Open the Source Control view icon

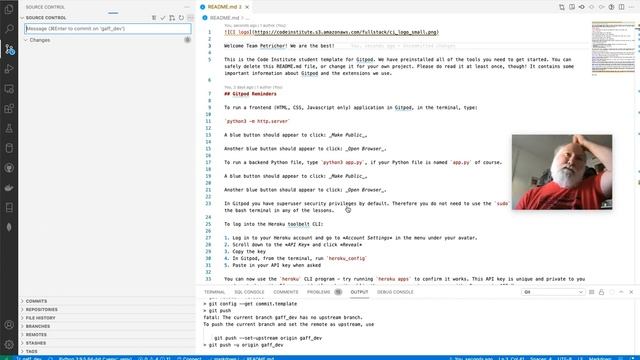click(x=9, y=49)
